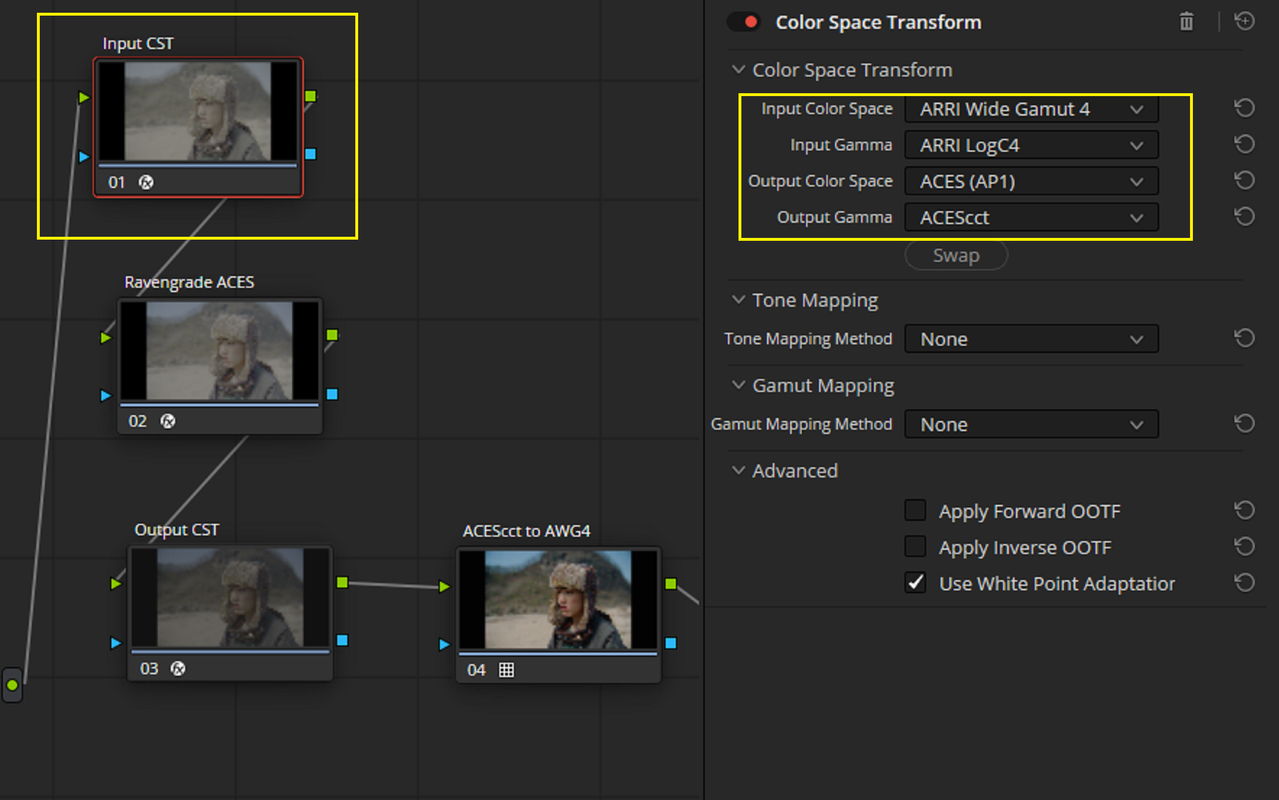Open the Gamut Mapping Method dropdown

[x=1031, y=425]
